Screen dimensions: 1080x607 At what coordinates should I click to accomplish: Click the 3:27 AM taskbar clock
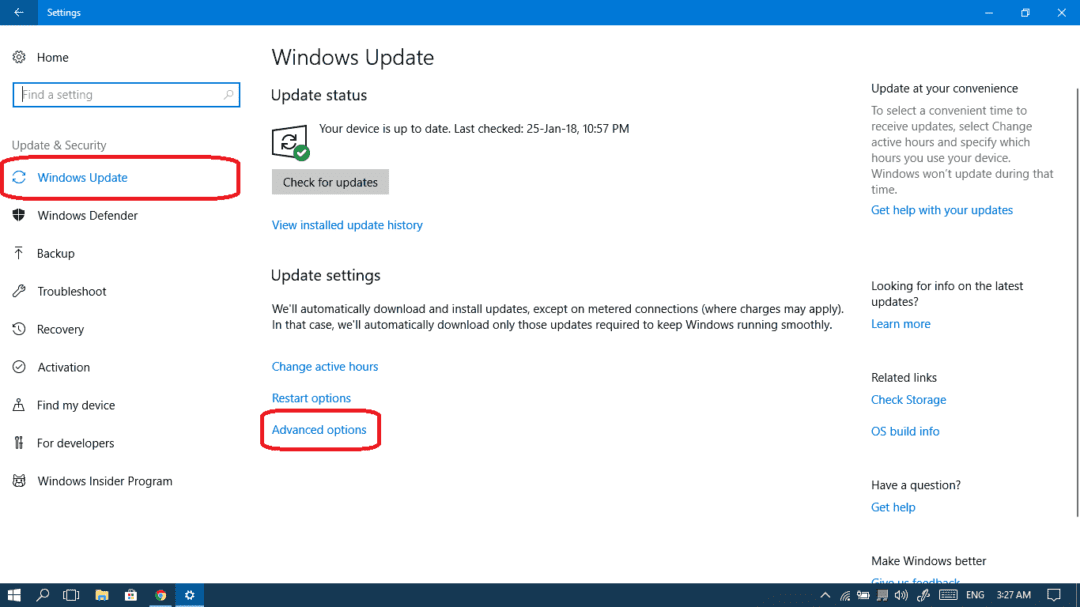coord(1013,595)
